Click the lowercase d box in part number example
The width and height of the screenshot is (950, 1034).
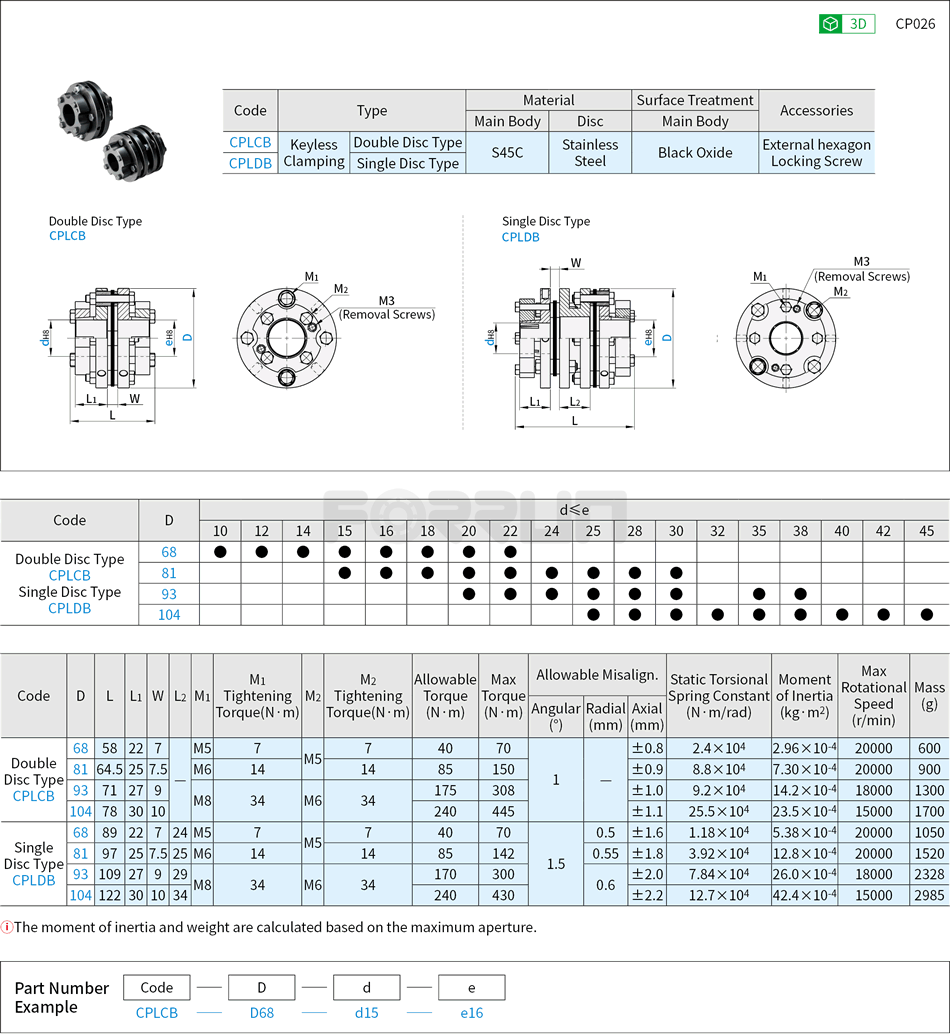tap(367, 988)
